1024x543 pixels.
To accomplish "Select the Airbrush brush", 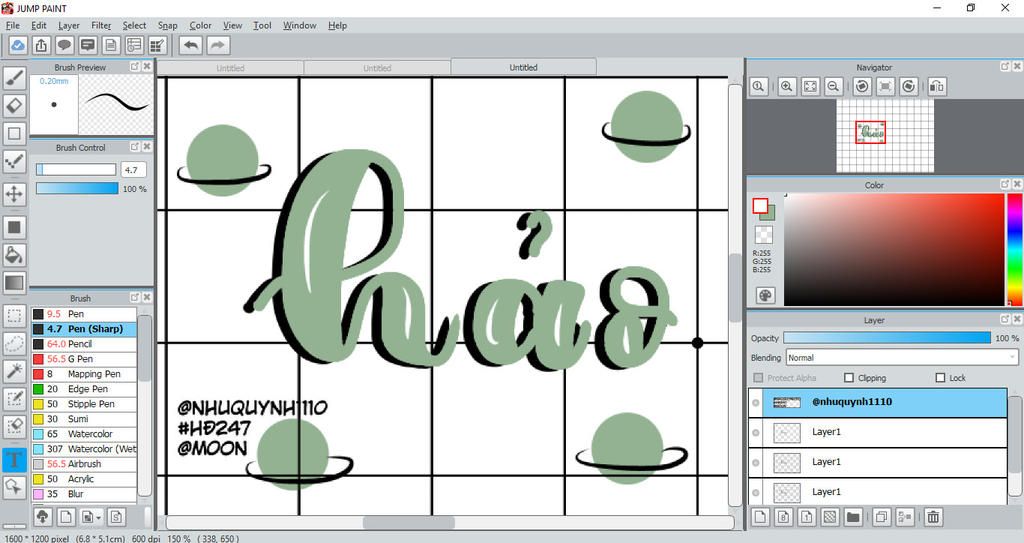I will 84,464.
